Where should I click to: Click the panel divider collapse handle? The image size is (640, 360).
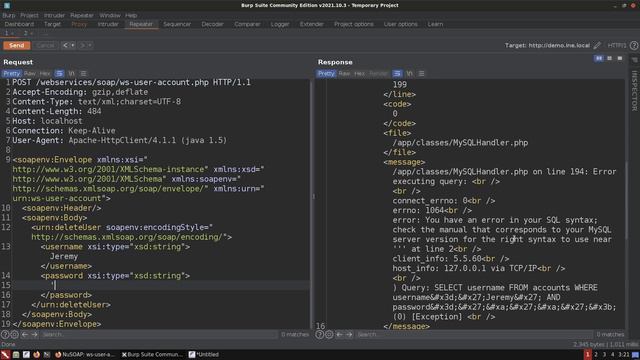pos(313,196)
